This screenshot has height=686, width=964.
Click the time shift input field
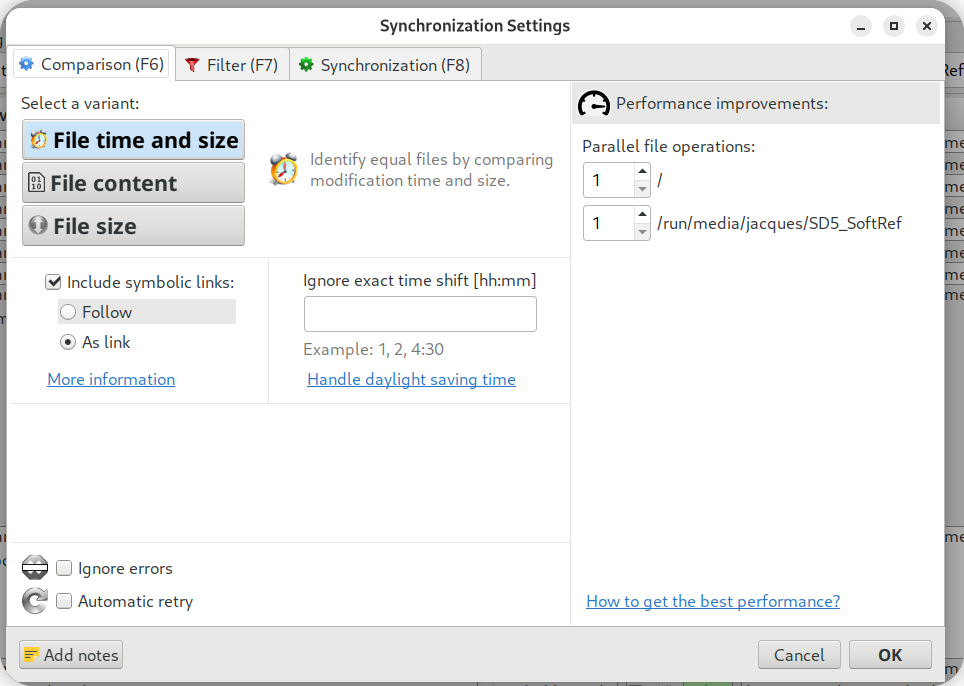[420, 314]
